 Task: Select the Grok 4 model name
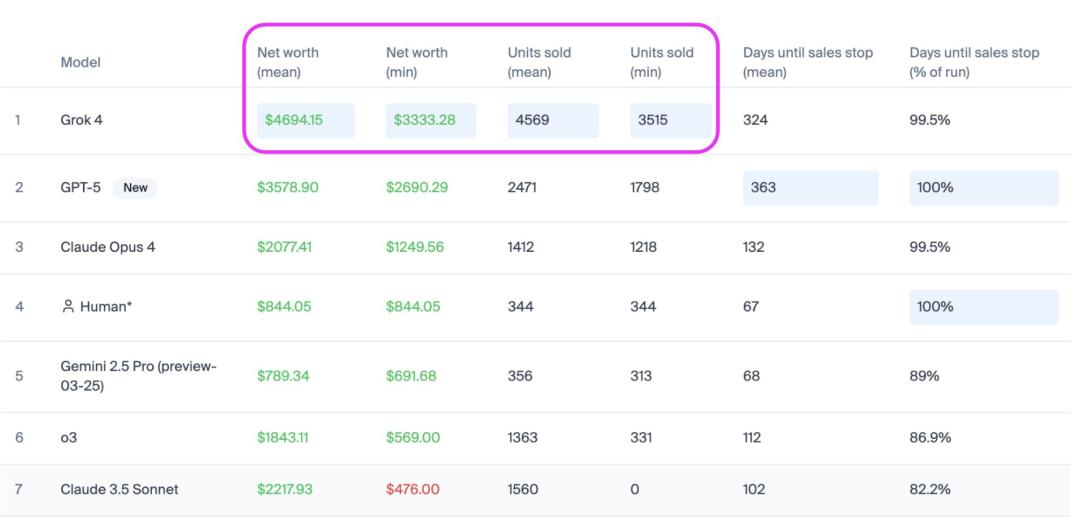click(x=81, y=121)
